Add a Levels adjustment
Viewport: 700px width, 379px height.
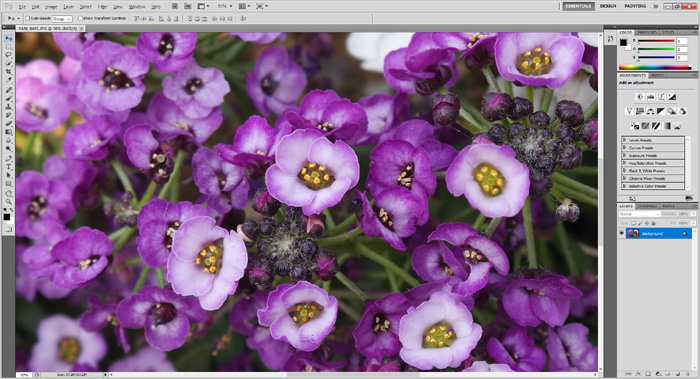(x=650, y=96)
